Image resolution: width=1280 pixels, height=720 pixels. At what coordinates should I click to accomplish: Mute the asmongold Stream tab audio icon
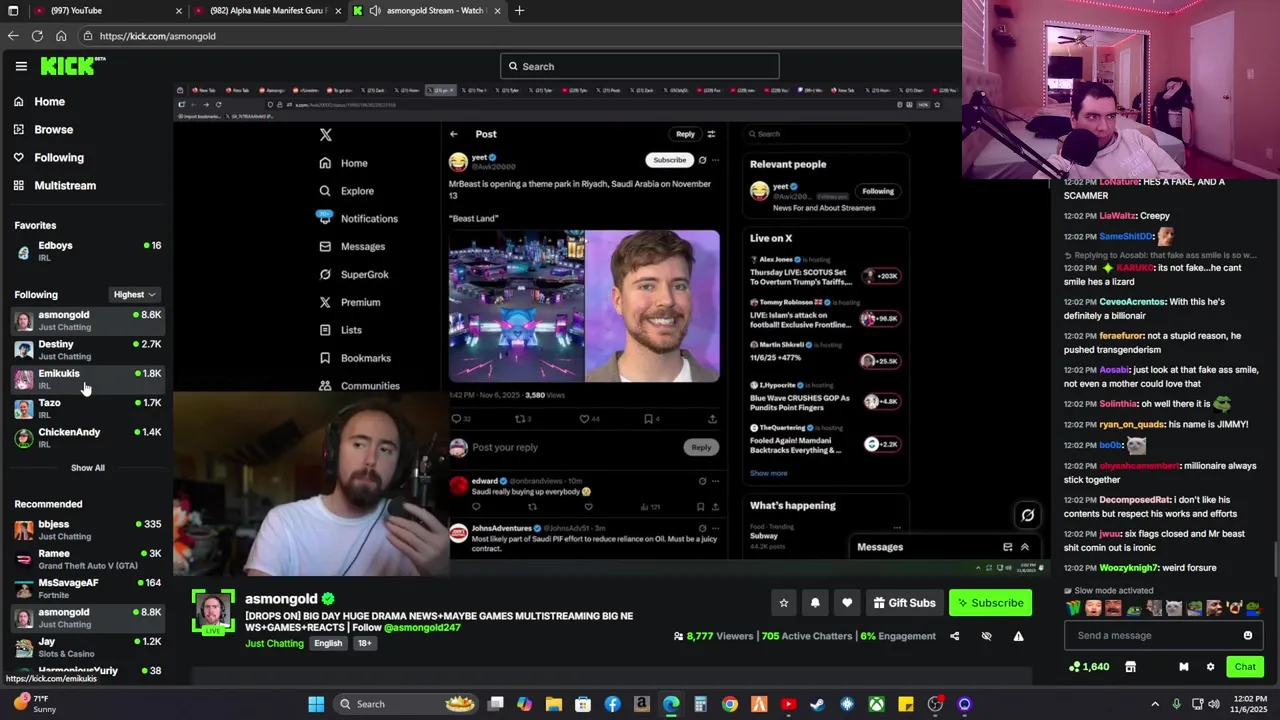click(375, 11)
